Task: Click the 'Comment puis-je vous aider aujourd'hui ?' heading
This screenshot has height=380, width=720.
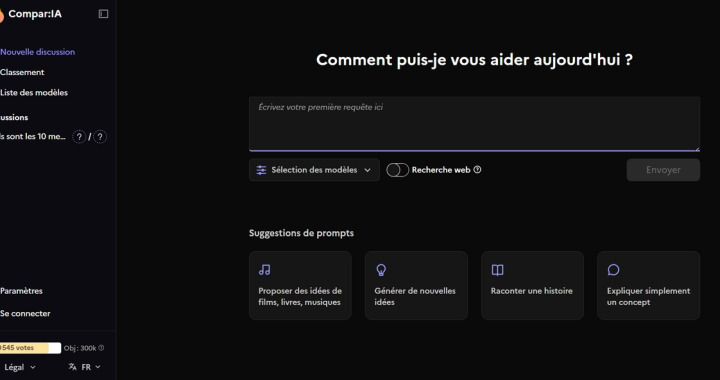Action: (x=474, y=60)
